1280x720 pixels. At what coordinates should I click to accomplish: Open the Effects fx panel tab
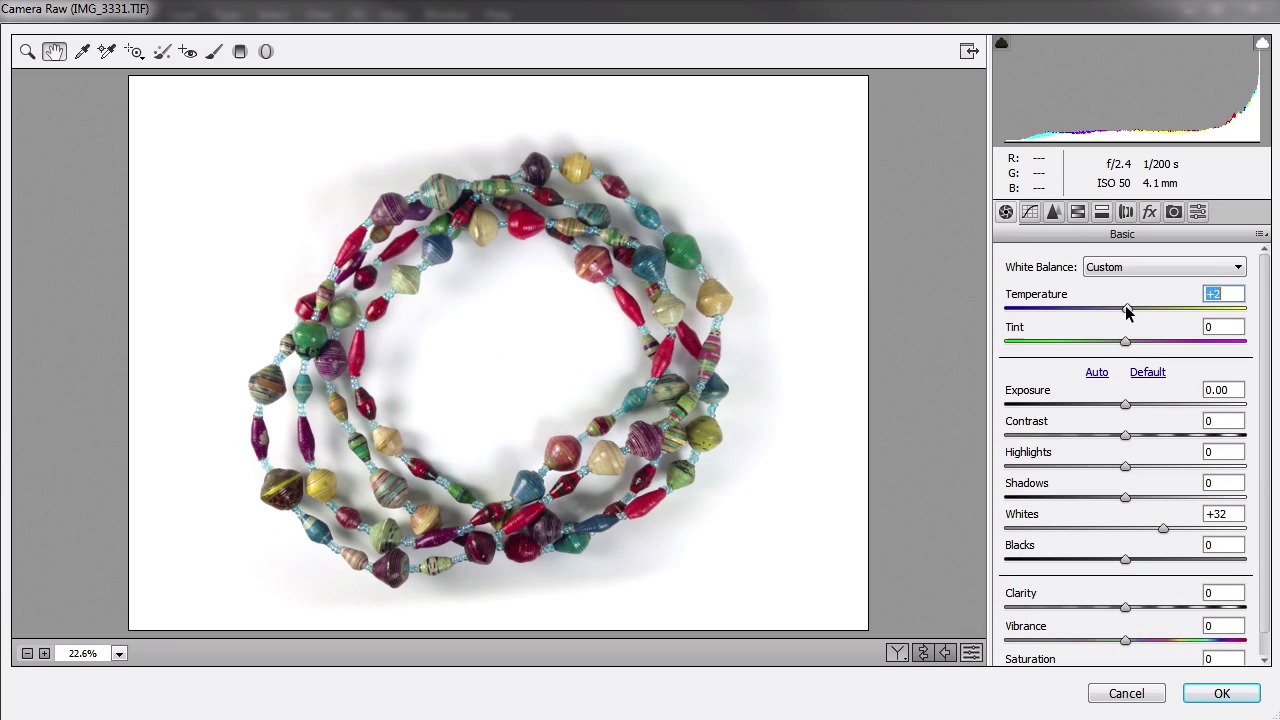pyautogui.click(x=1150, y=212)
